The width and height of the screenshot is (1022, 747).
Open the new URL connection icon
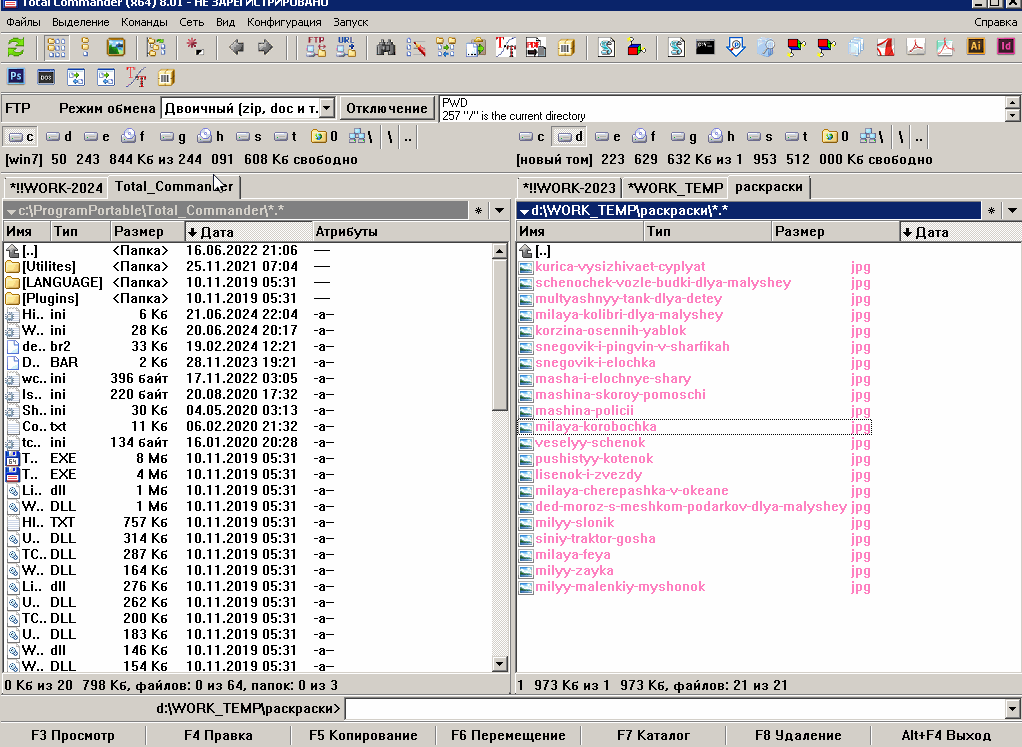click(346, 48)
